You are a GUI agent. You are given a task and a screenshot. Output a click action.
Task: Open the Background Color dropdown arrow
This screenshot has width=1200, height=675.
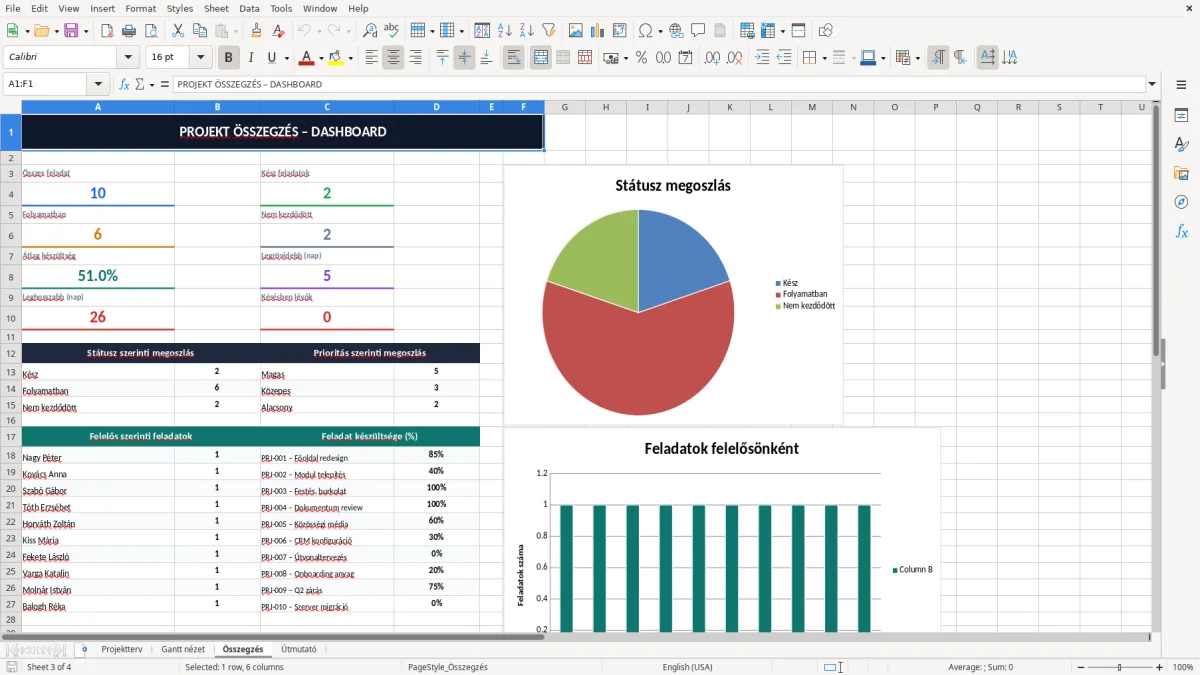click(x=350, y=58)
